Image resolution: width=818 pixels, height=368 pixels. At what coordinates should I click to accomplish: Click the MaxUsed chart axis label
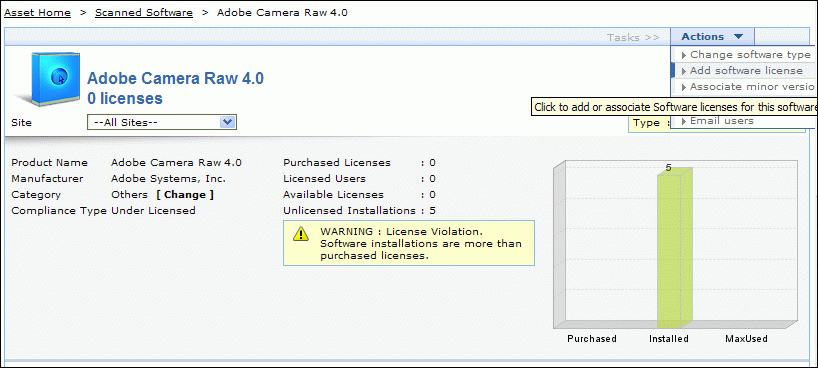pyautogui.click(x=747, y=339)
